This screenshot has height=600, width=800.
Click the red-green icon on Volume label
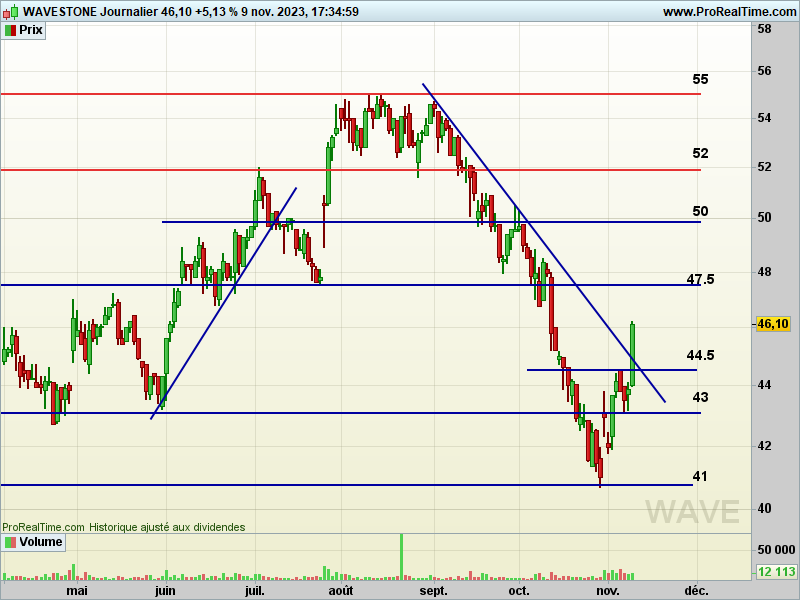tap(10, 542)
